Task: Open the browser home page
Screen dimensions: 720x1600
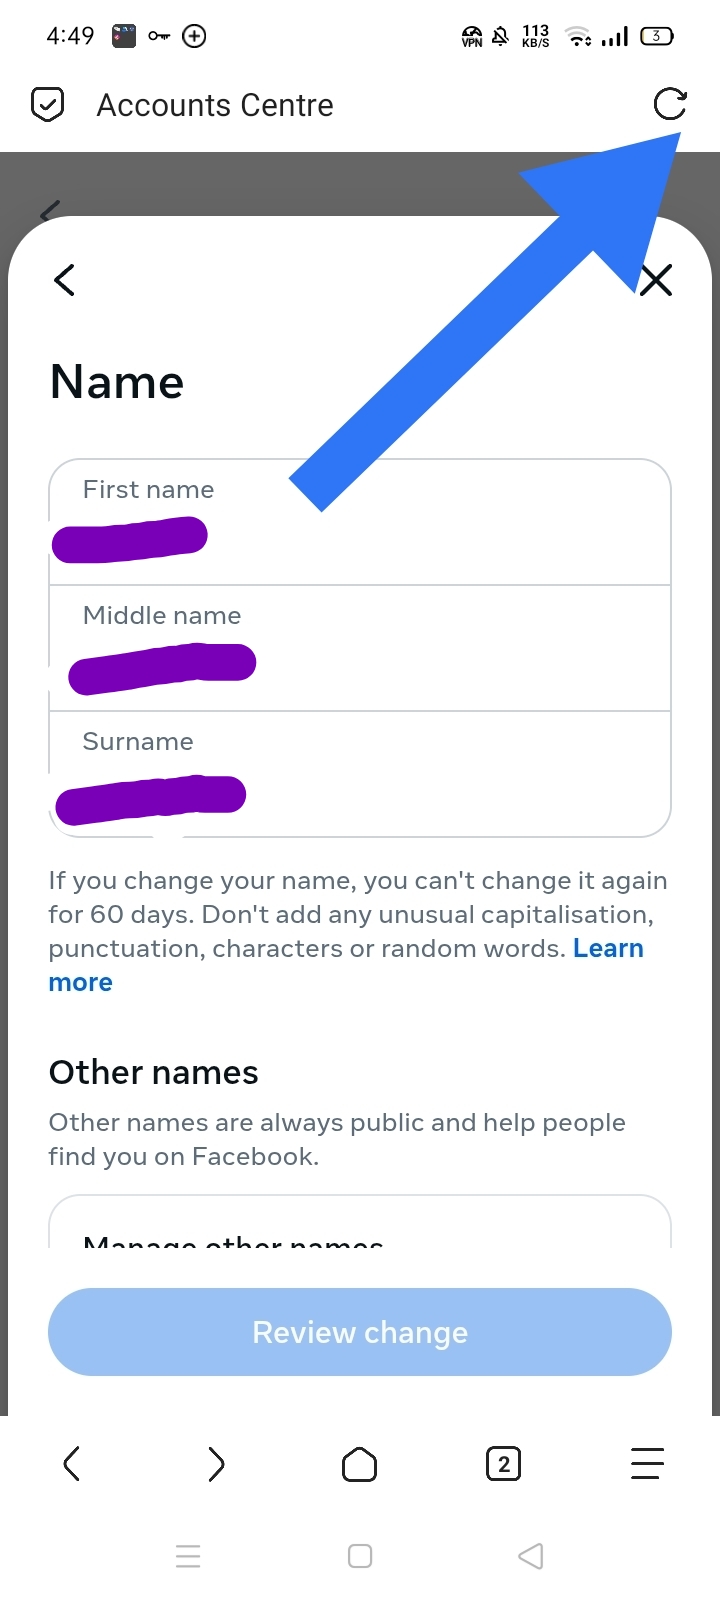Action: pos(359,1465)
